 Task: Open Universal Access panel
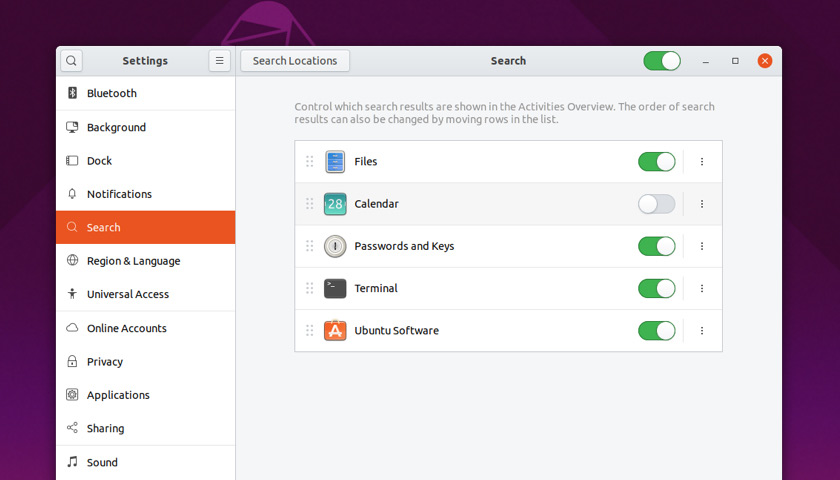(146, 294)
